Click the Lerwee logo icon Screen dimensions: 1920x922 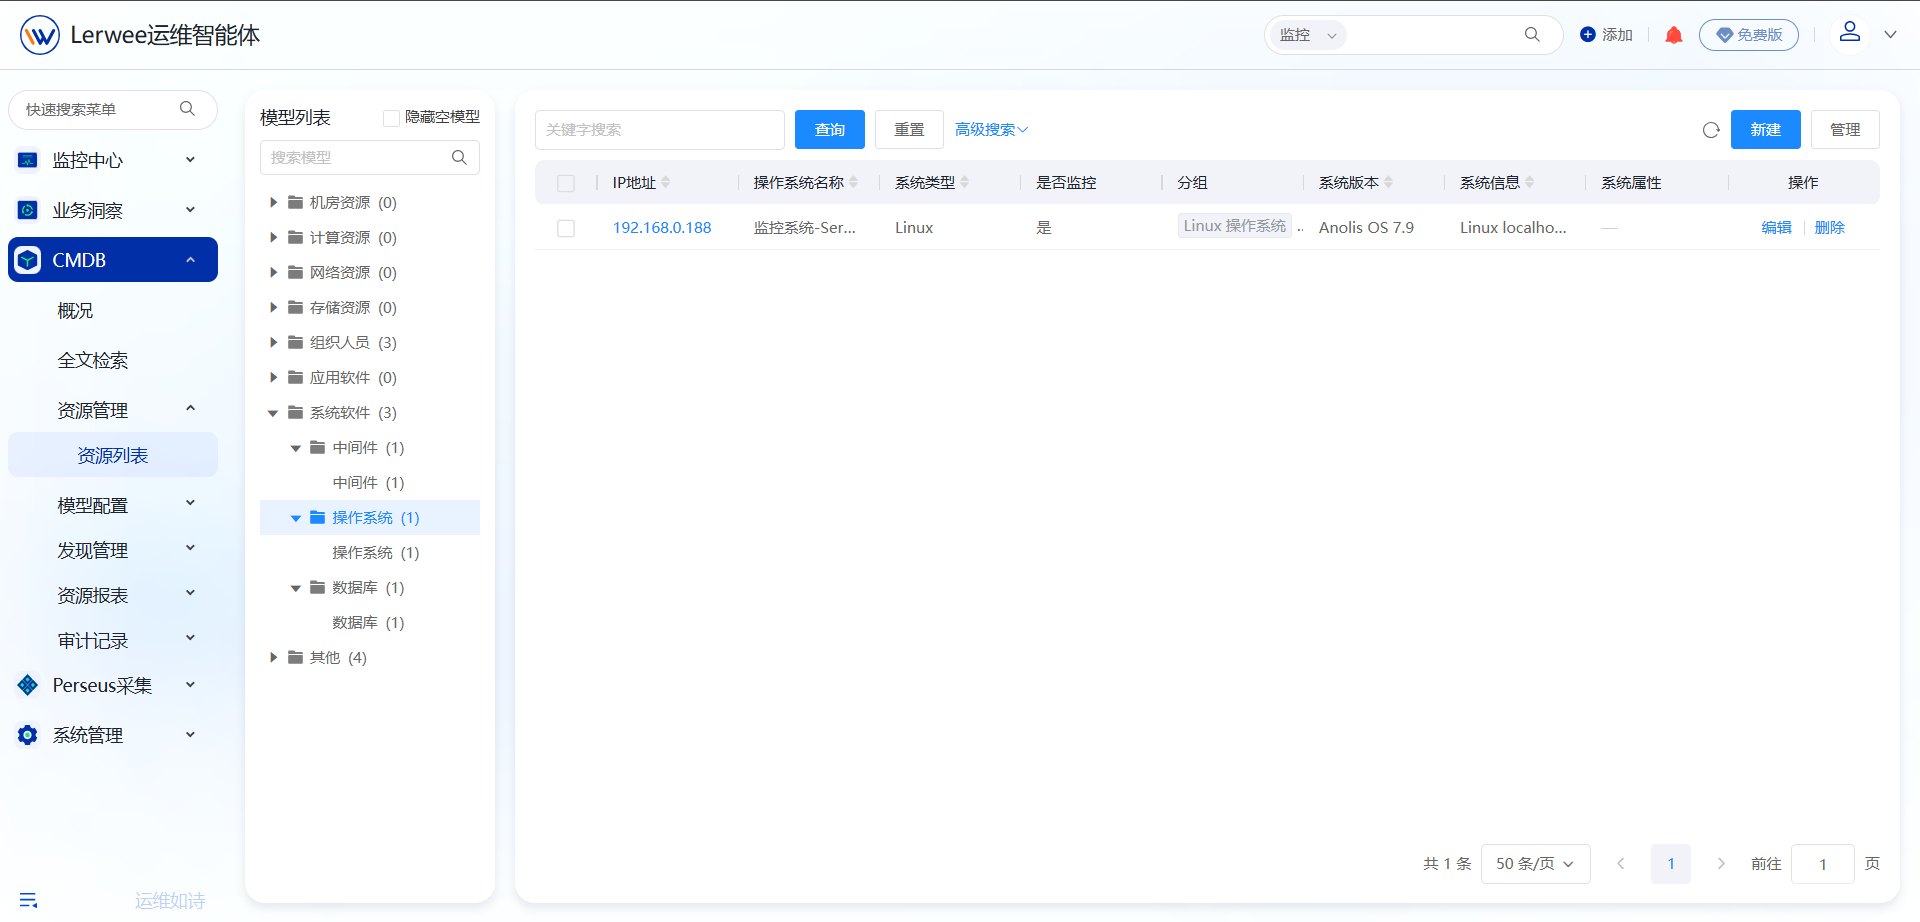point(40,35)
